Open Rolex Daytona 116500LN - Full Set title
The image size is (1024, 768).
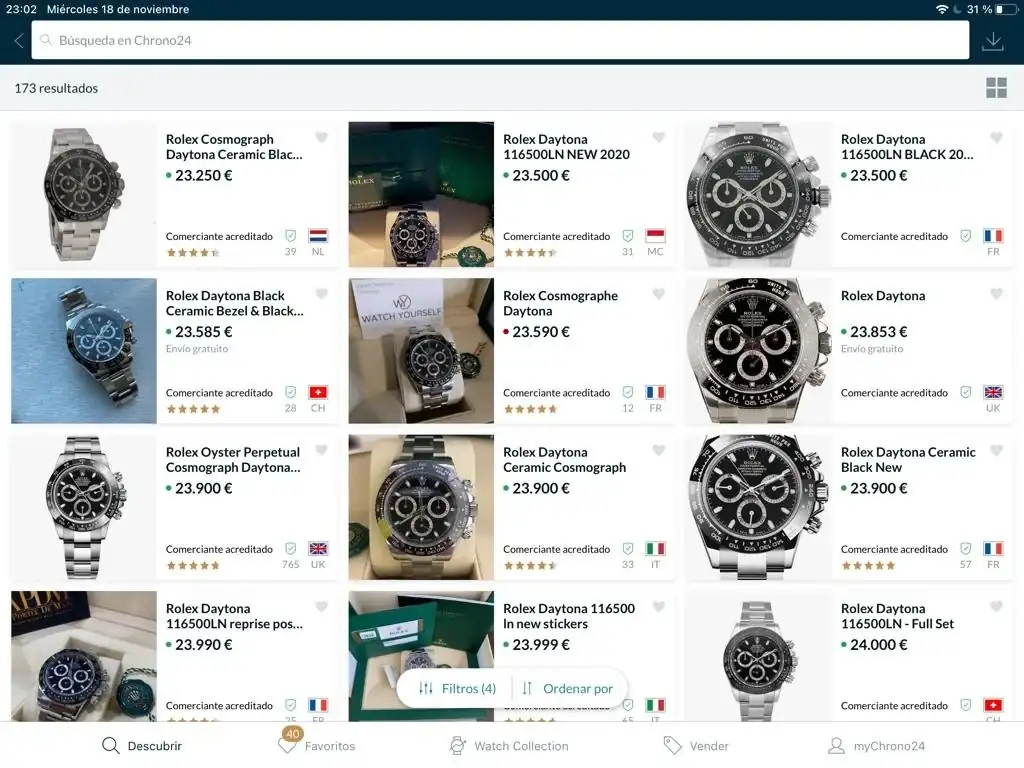897,616
